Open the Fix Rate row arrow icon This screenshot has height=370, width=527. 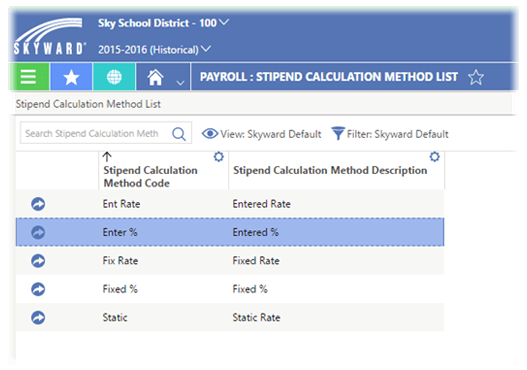[x=38, y=261]
